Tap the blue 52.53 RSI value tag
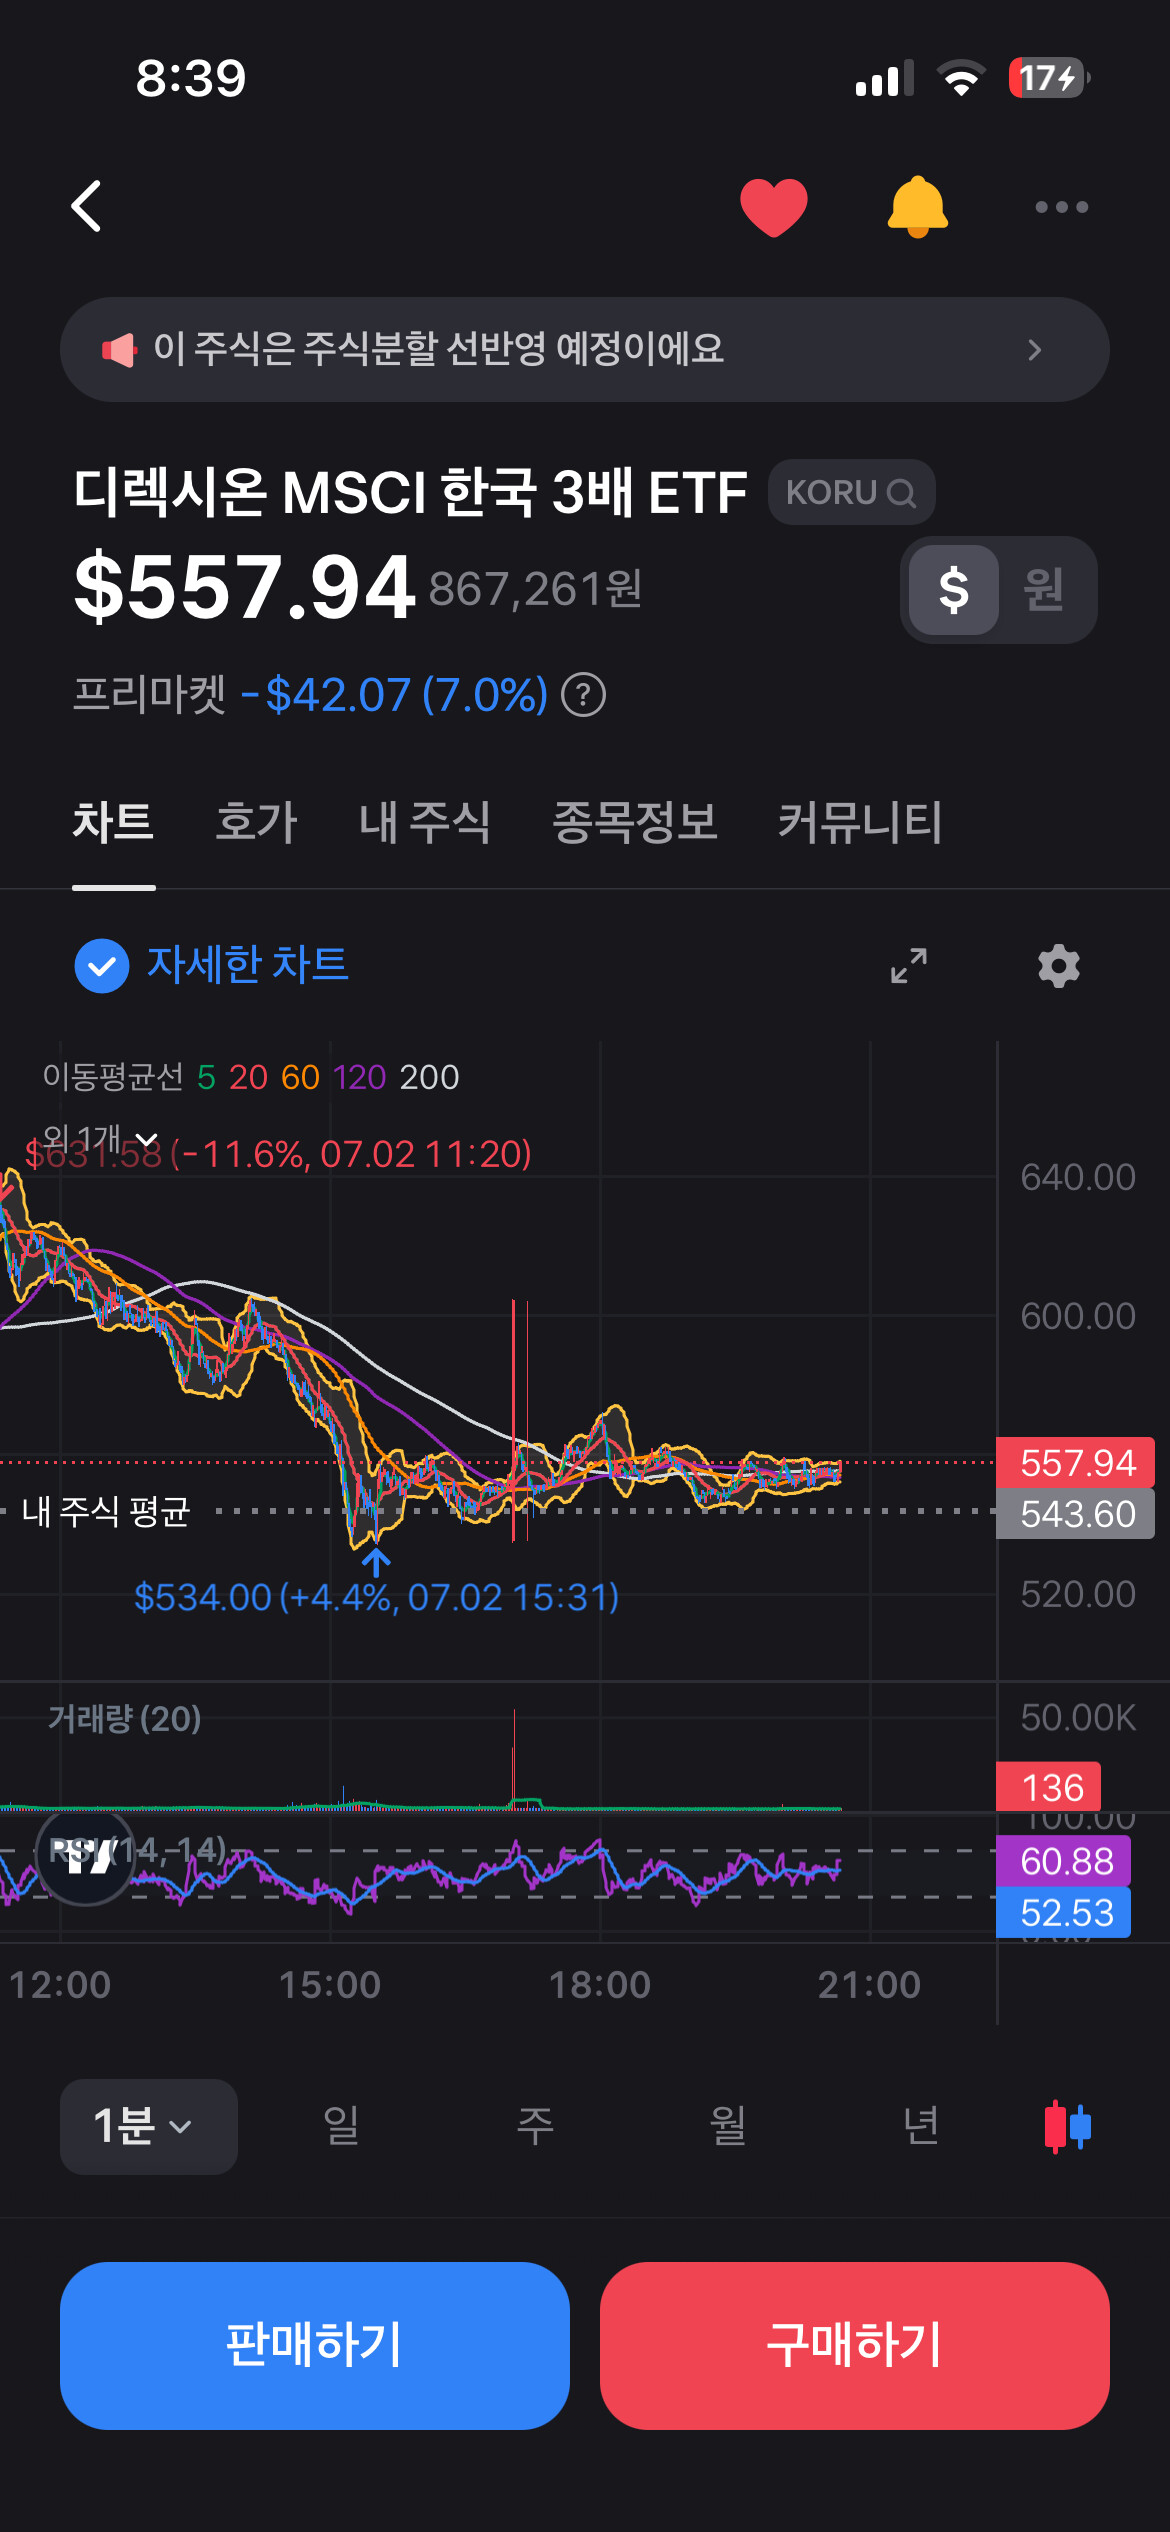 [x=1064, y=1912]
